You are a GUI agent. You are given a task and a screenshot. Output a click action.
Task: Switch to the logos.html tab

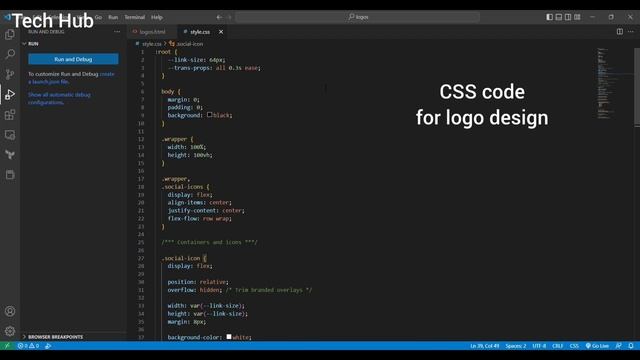point(152,32)
